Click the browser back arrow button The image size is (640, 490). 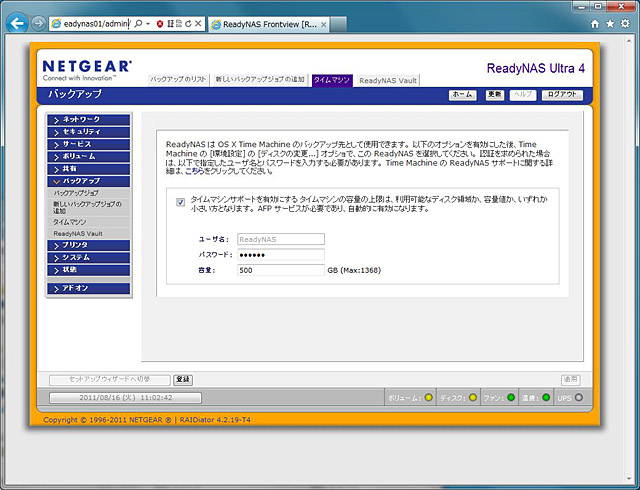click(x=17, y=22)
